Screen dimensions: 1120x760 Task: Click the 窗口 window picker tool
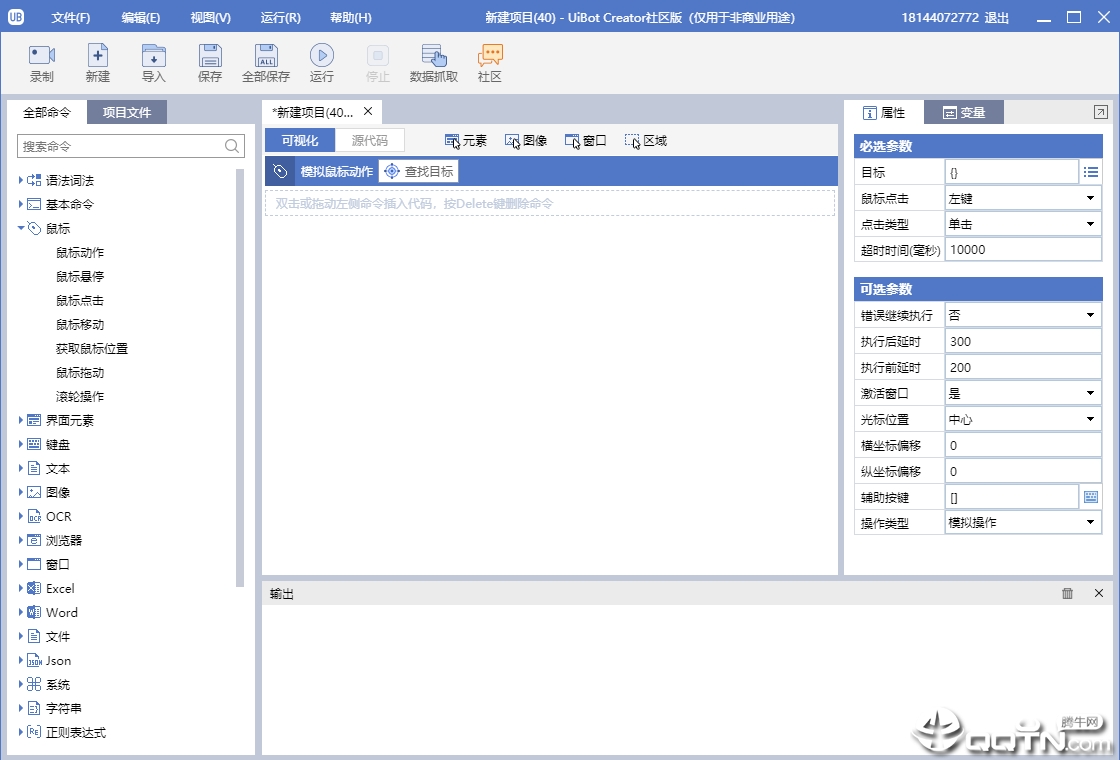(x=586, y=141)
